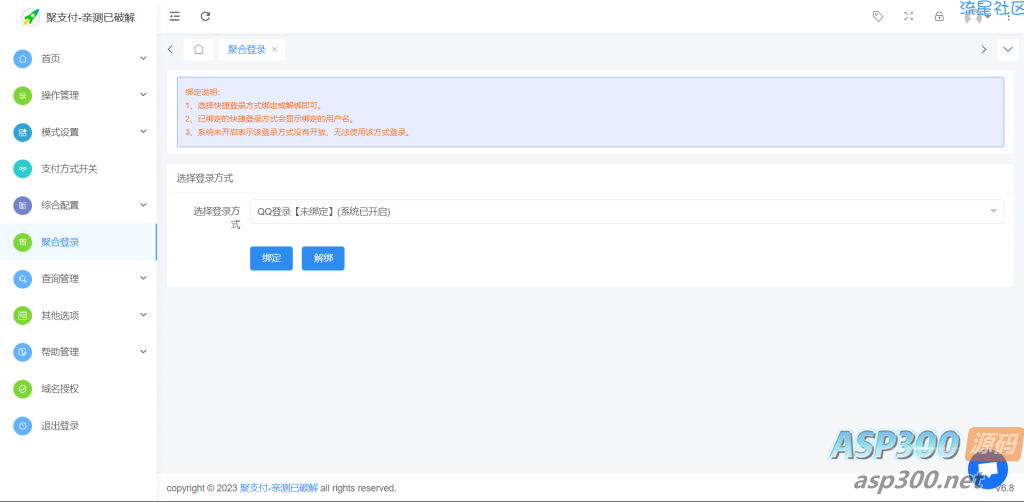This screenshot has width=1024, height=502.
Task: Click the 帮助管理 sidebar icon
Action: pos(23,352)
